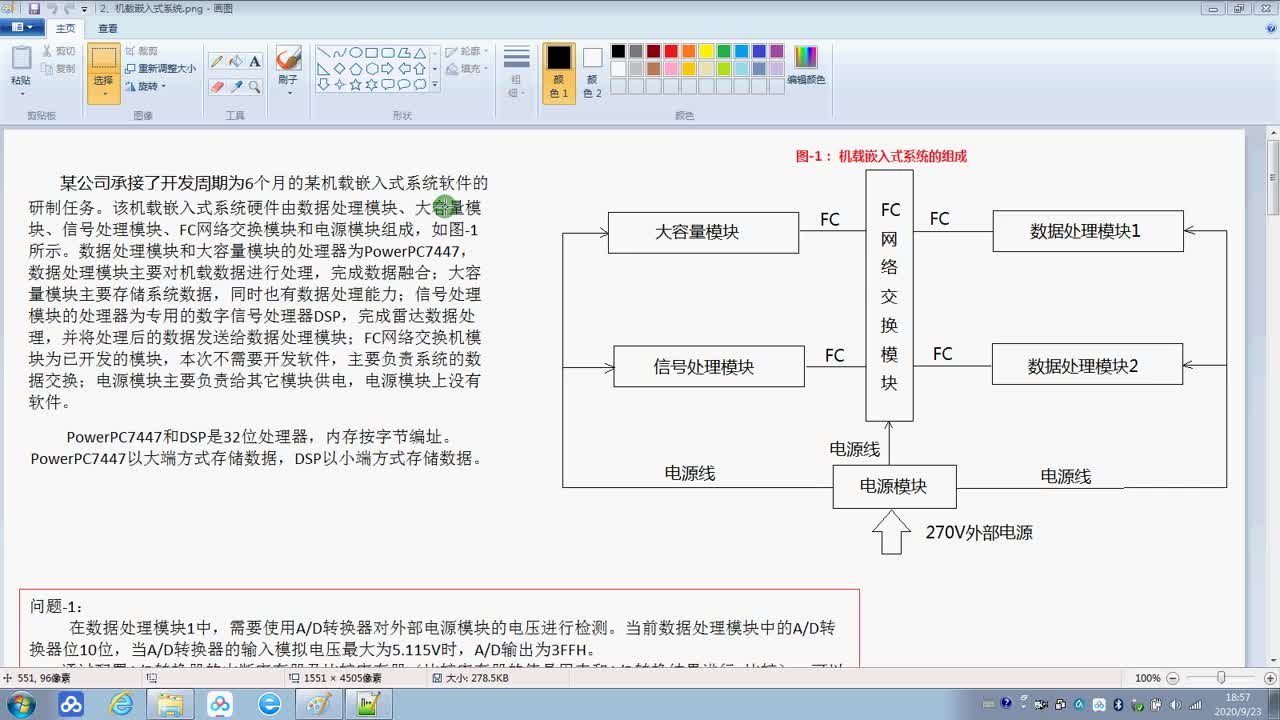1280x720 pixels.
Task: Open the blue Paint file menu button
Action: point(22,28)
